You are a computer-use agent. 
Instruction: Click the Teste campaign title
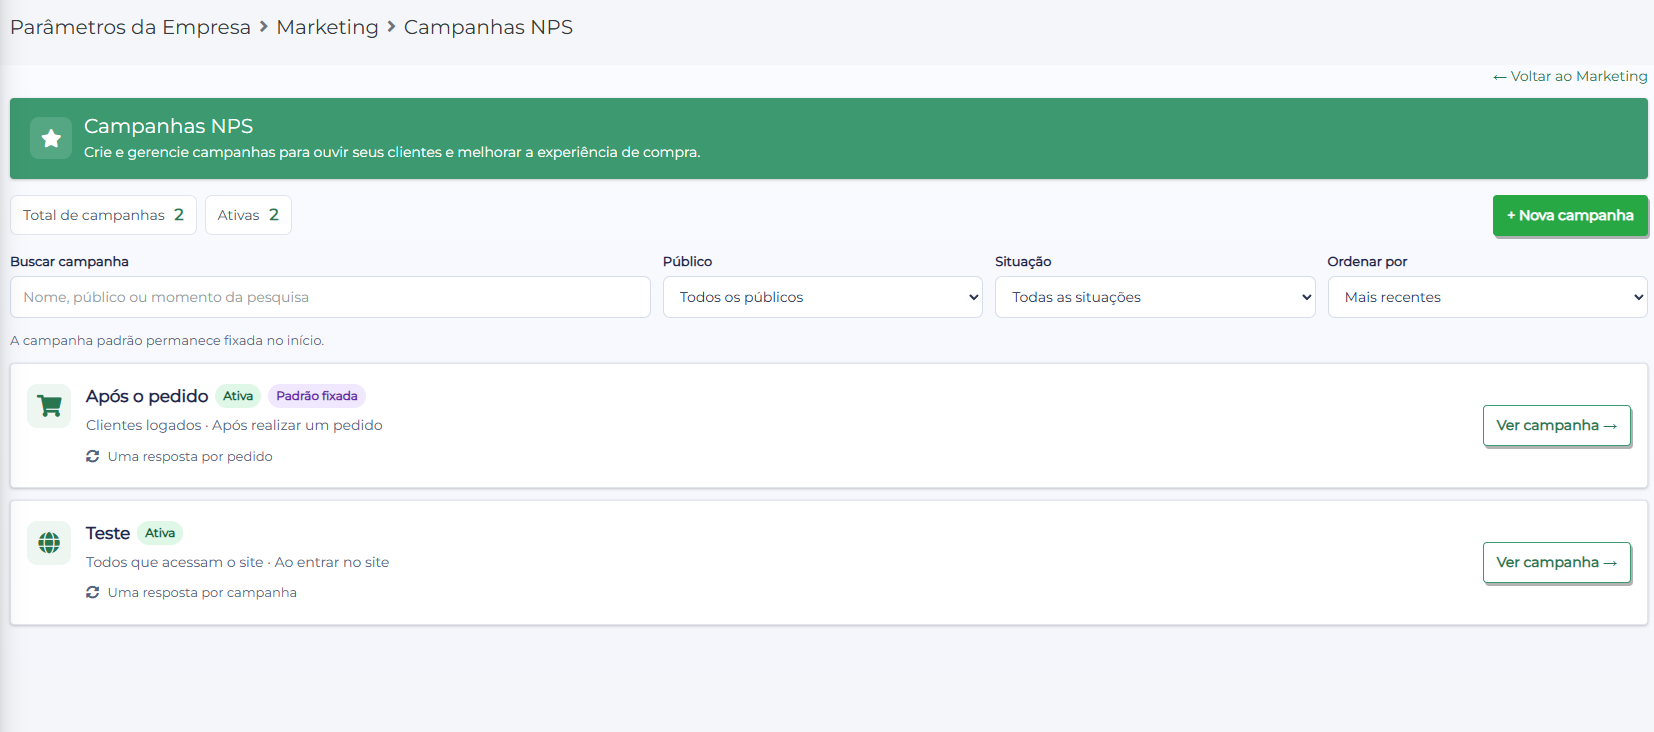tap(108, 533)
